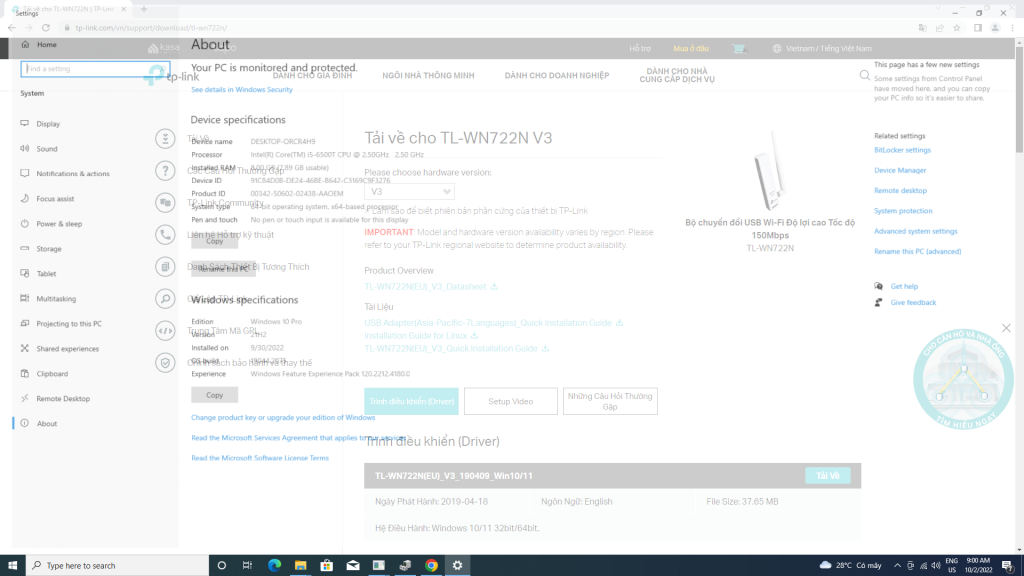Click Mua ở đâu in TP-Link header
This screenshot has height=576, width=1024.
tap(691, 48)
